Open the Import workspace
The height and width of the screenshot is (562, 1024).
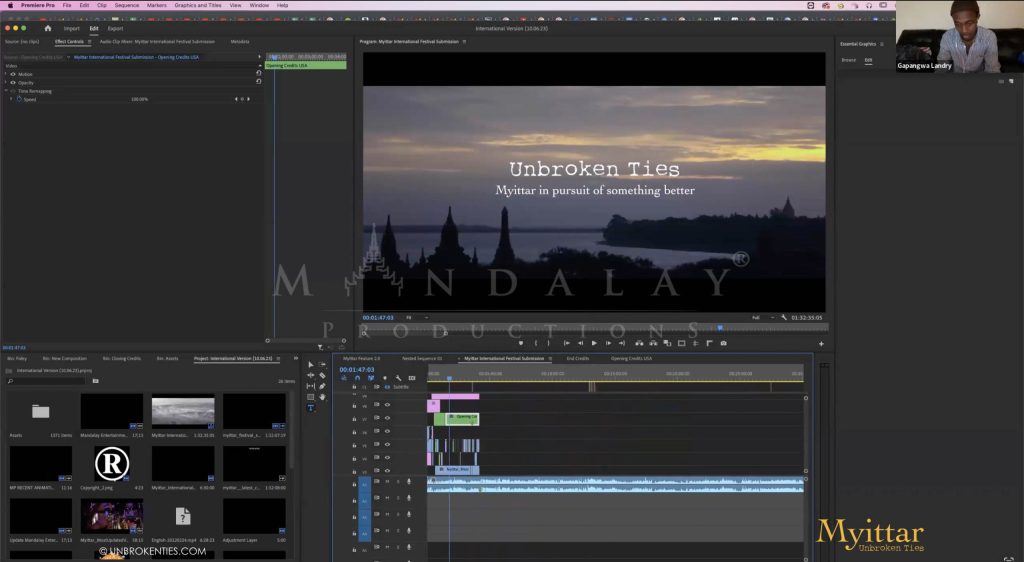click(x=72, y=28)
